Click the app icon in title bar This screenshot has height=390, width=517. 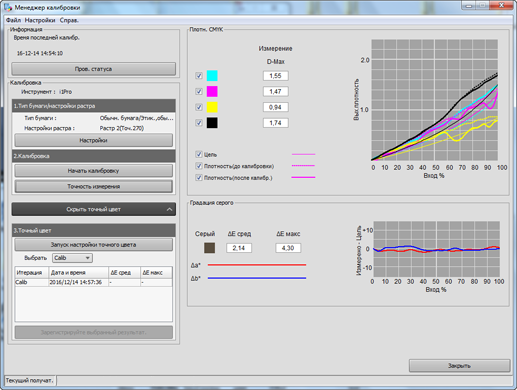coord(8,7)
